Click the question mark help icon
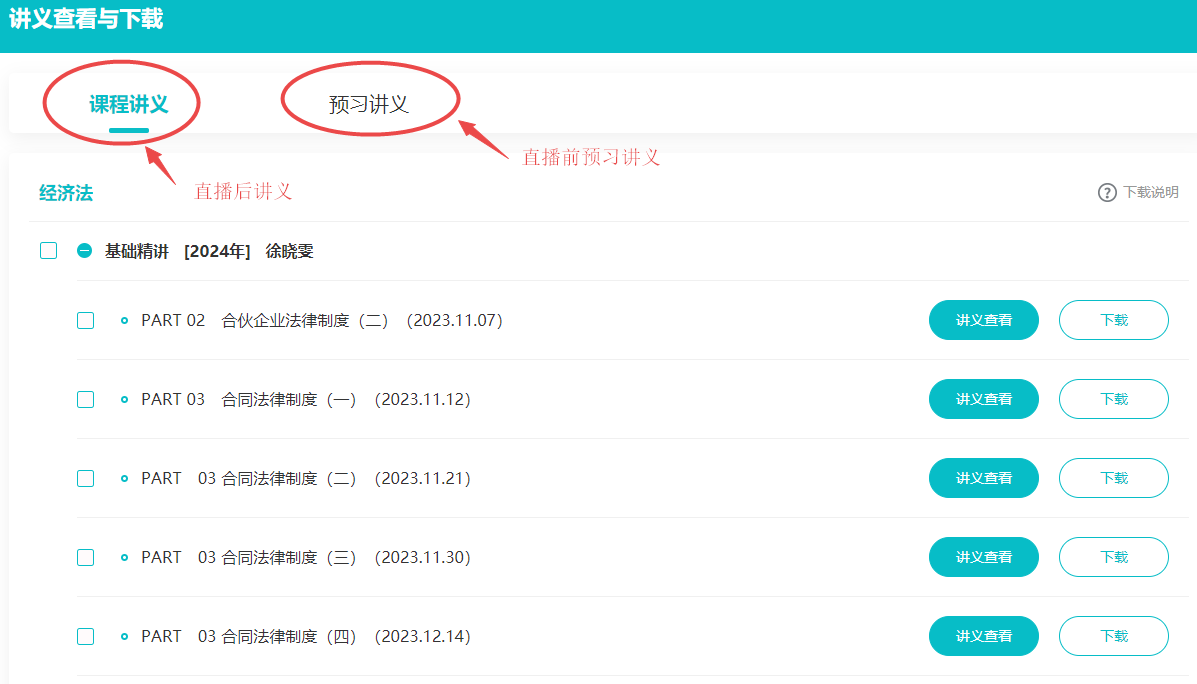1197x684 pixels. click(x=1107, y=193)
